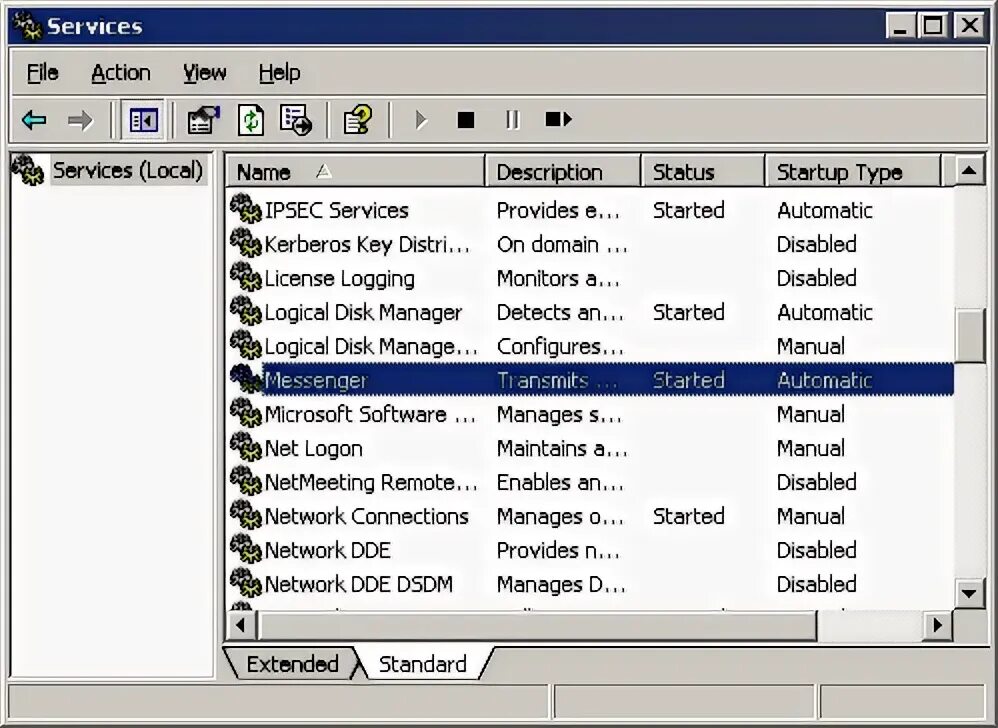Click the Stop Service square icon
This screenshot has width=998, height=728.
[x=466, y=120]
